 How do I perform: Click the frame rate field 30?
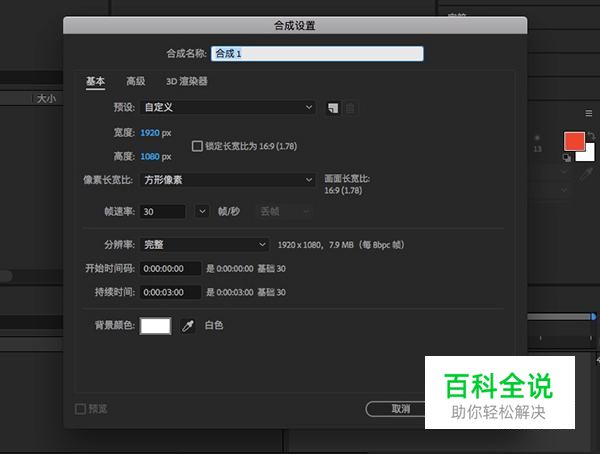(163, 212)
